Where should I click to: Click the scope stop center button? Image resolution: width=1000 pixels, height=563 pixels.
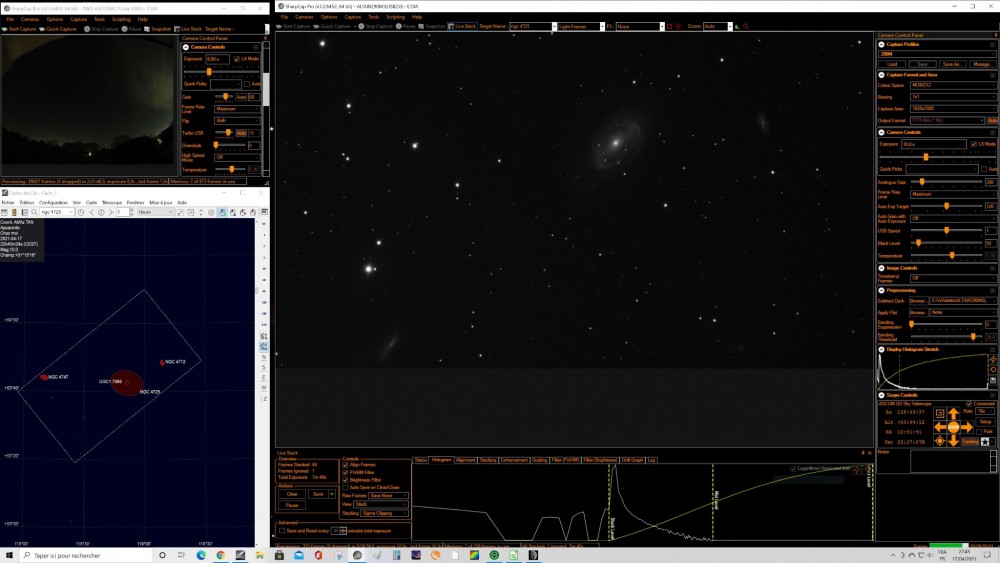pos(953,427)
